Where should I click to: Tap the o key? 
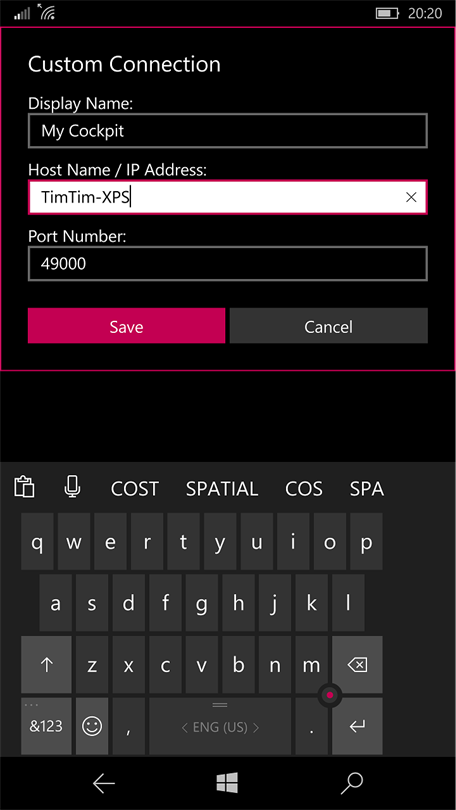(x=329, y=541)
